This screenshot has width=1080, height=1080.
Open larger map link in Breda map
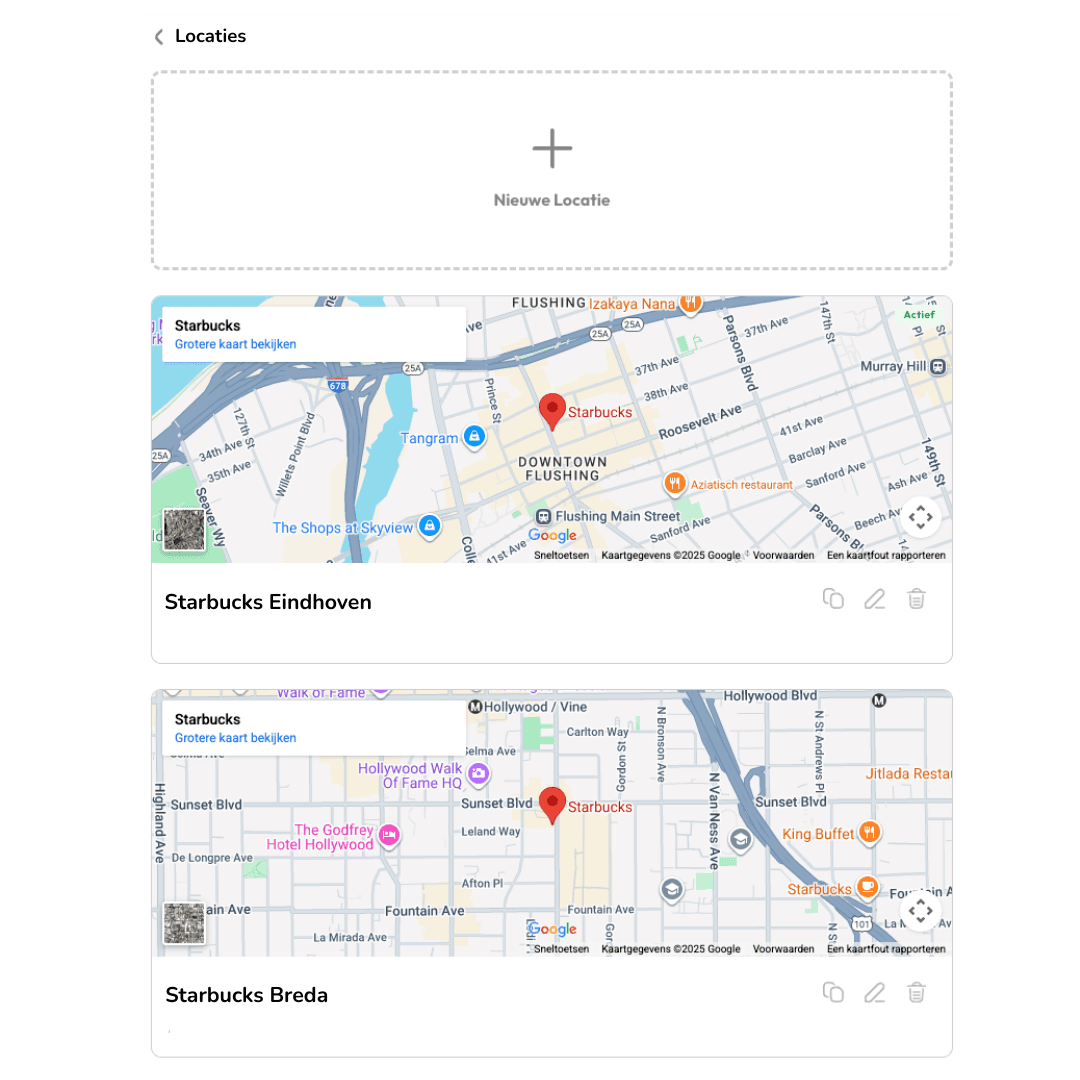[x=235, y=738]
